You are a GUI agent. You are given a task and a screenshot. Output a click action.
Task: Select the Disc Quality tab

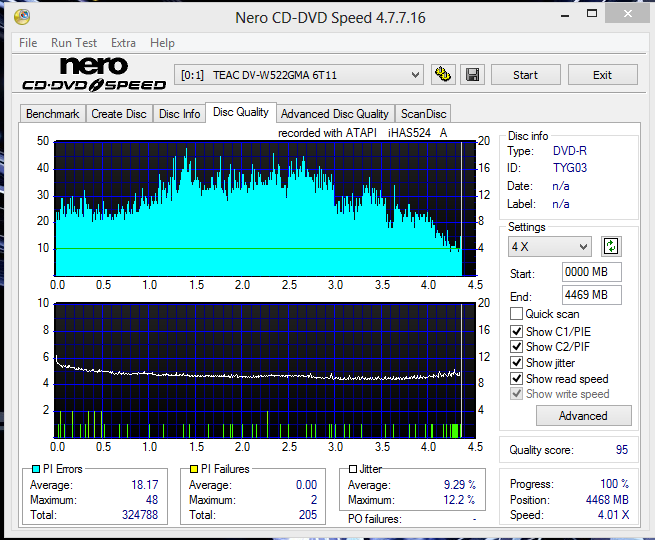241,112
